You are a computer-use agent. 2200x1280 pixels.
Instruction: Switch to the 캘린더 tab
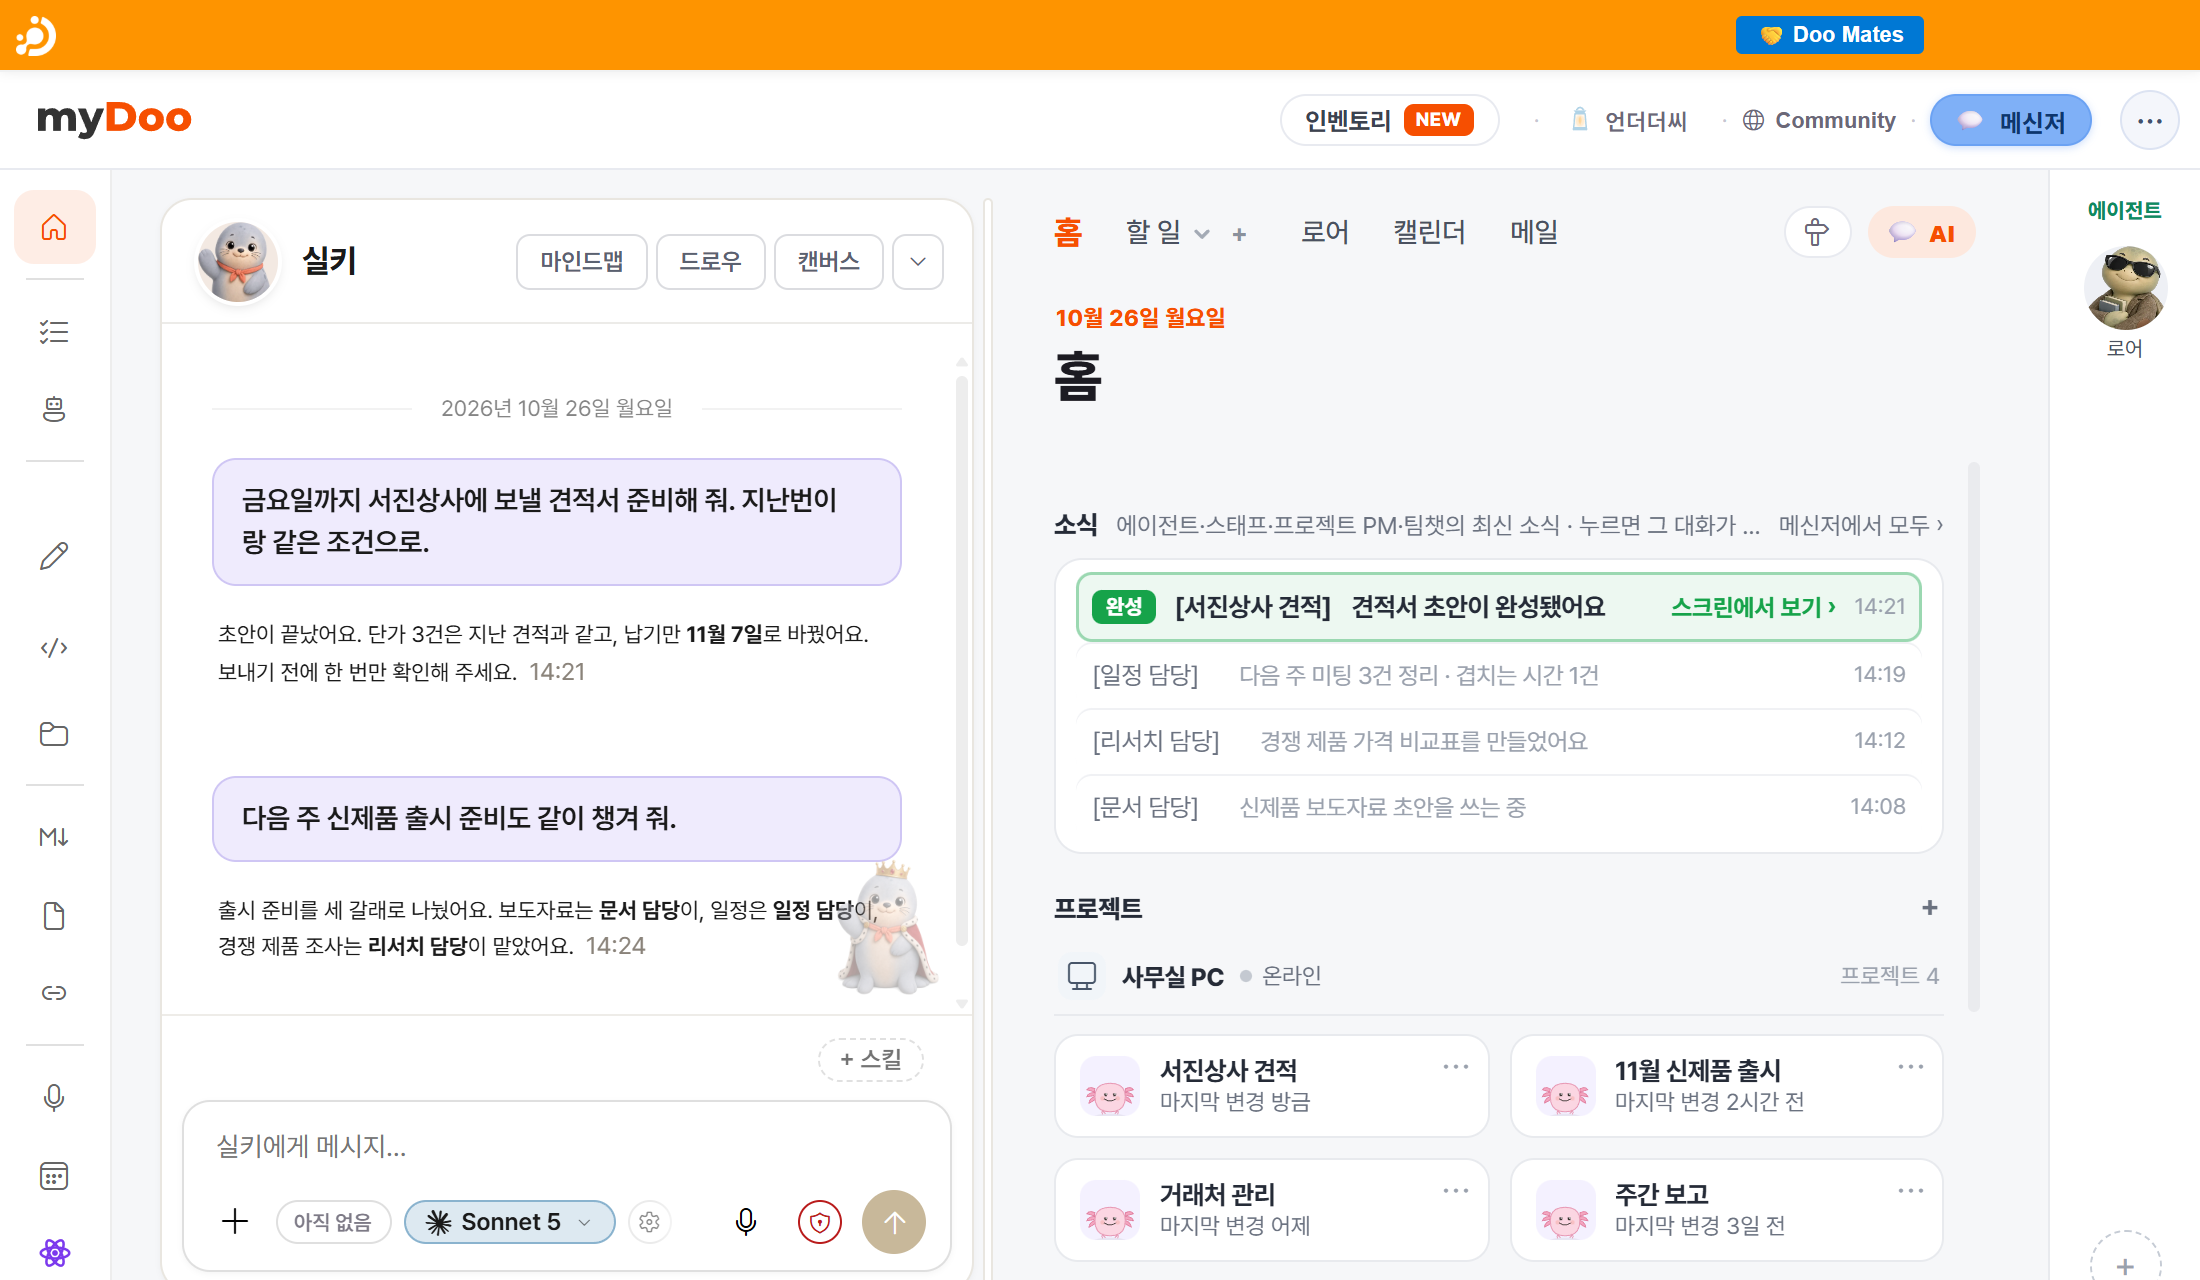coord(1430,232)
